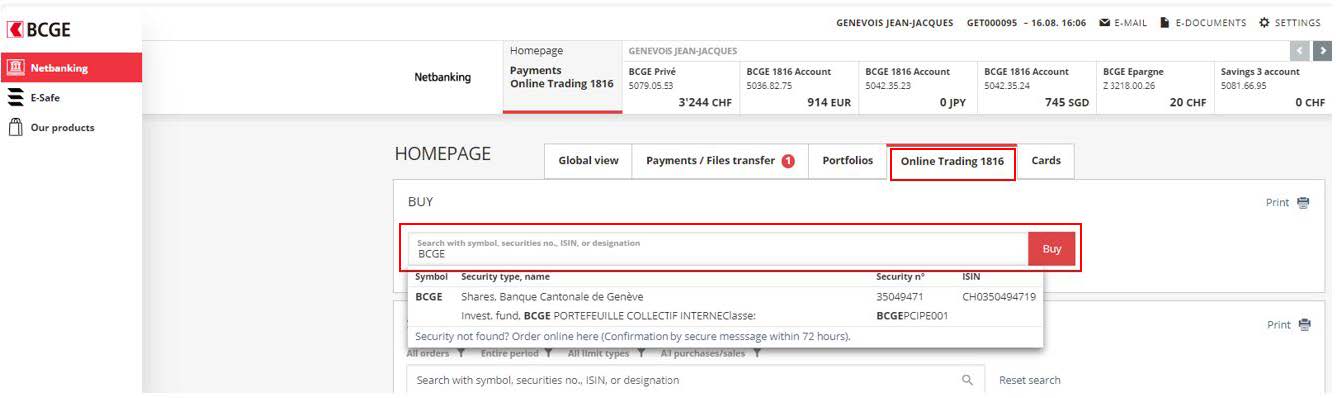Select BCGE Privé account 3'244 CHF
The image size is (1336, 398).
[x=680, y=87]
